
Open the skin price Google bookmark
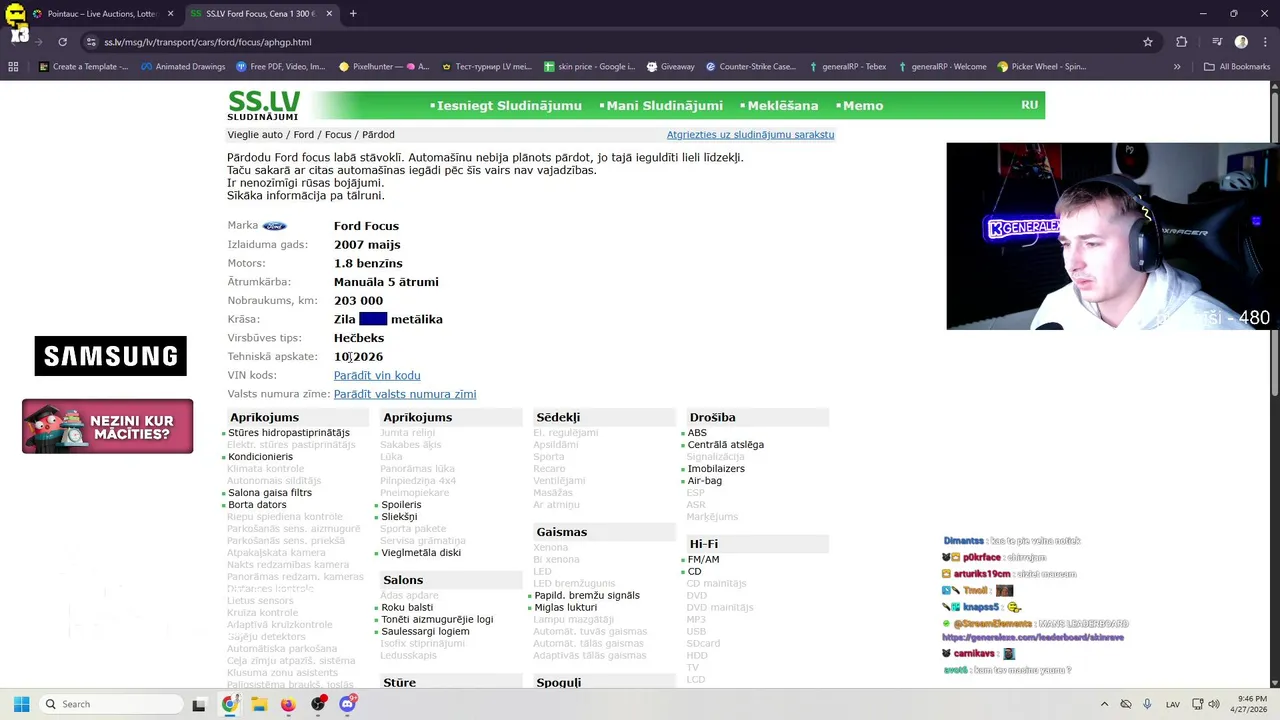tap(589, 67)
